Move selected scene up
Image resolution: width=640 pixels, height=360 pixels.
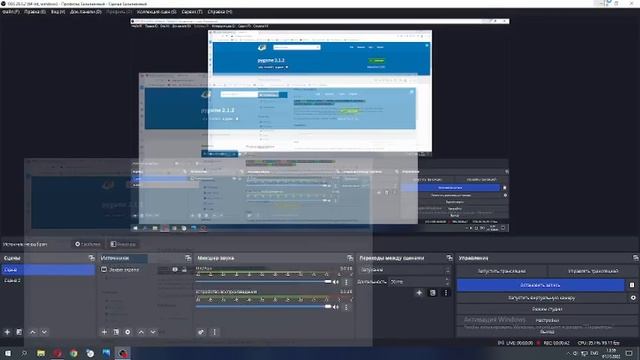[33, 332]
